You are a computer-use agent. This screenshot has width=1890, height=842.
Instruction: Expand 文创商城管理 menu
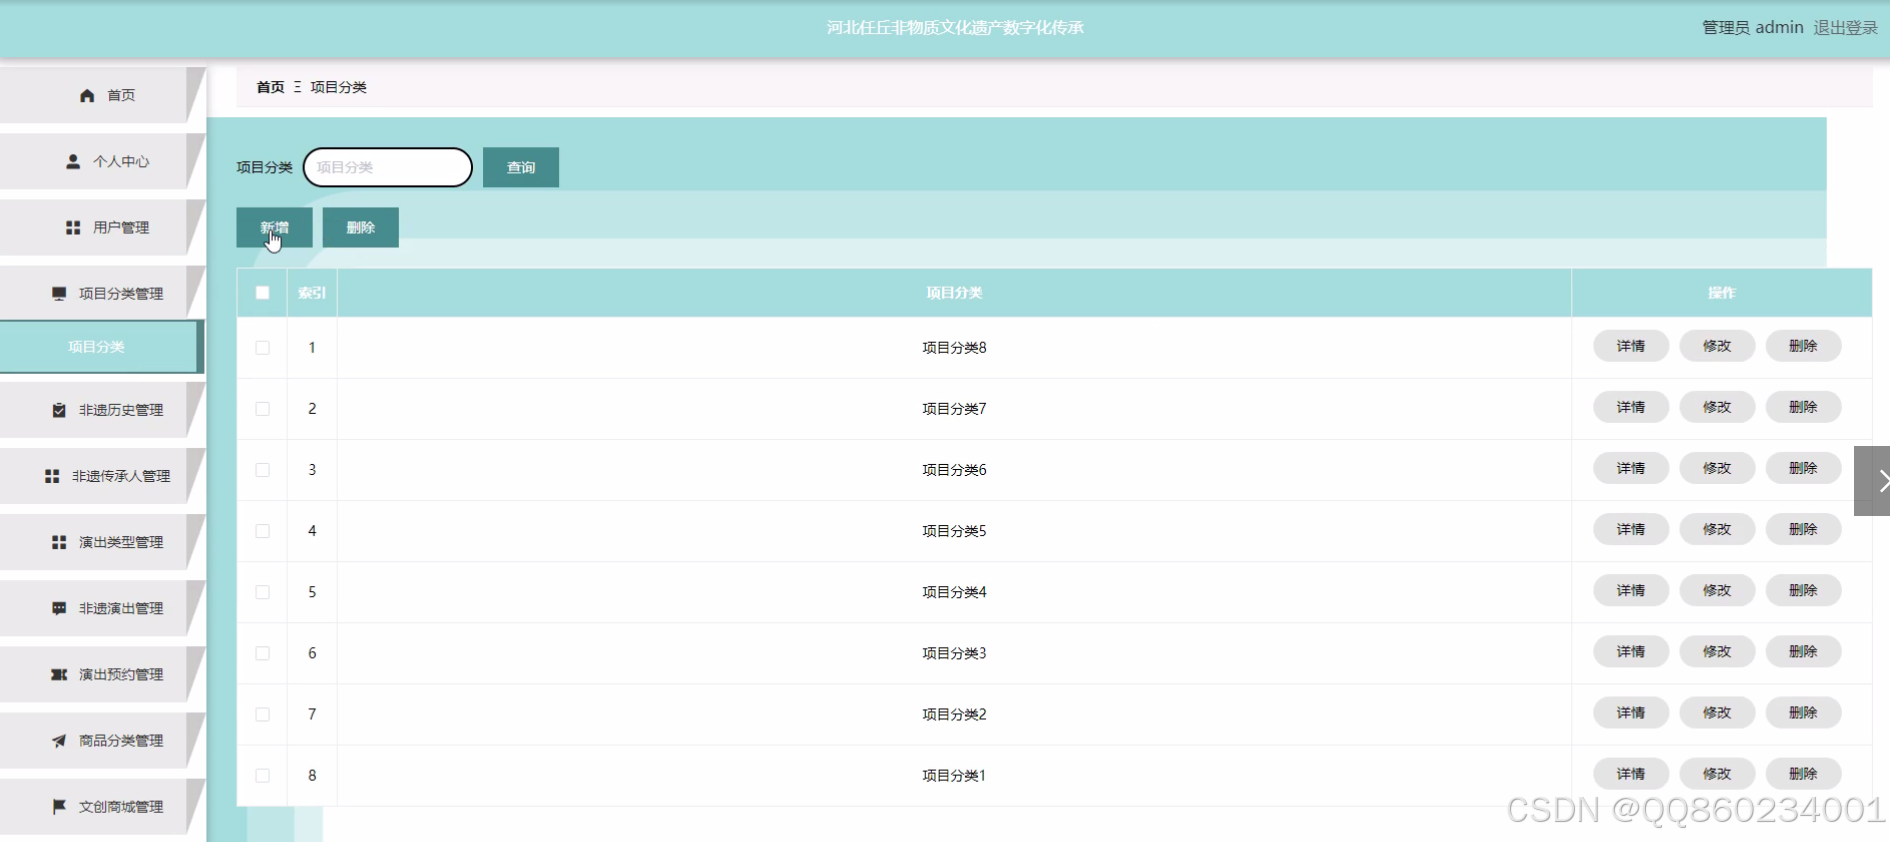point(102,807)
